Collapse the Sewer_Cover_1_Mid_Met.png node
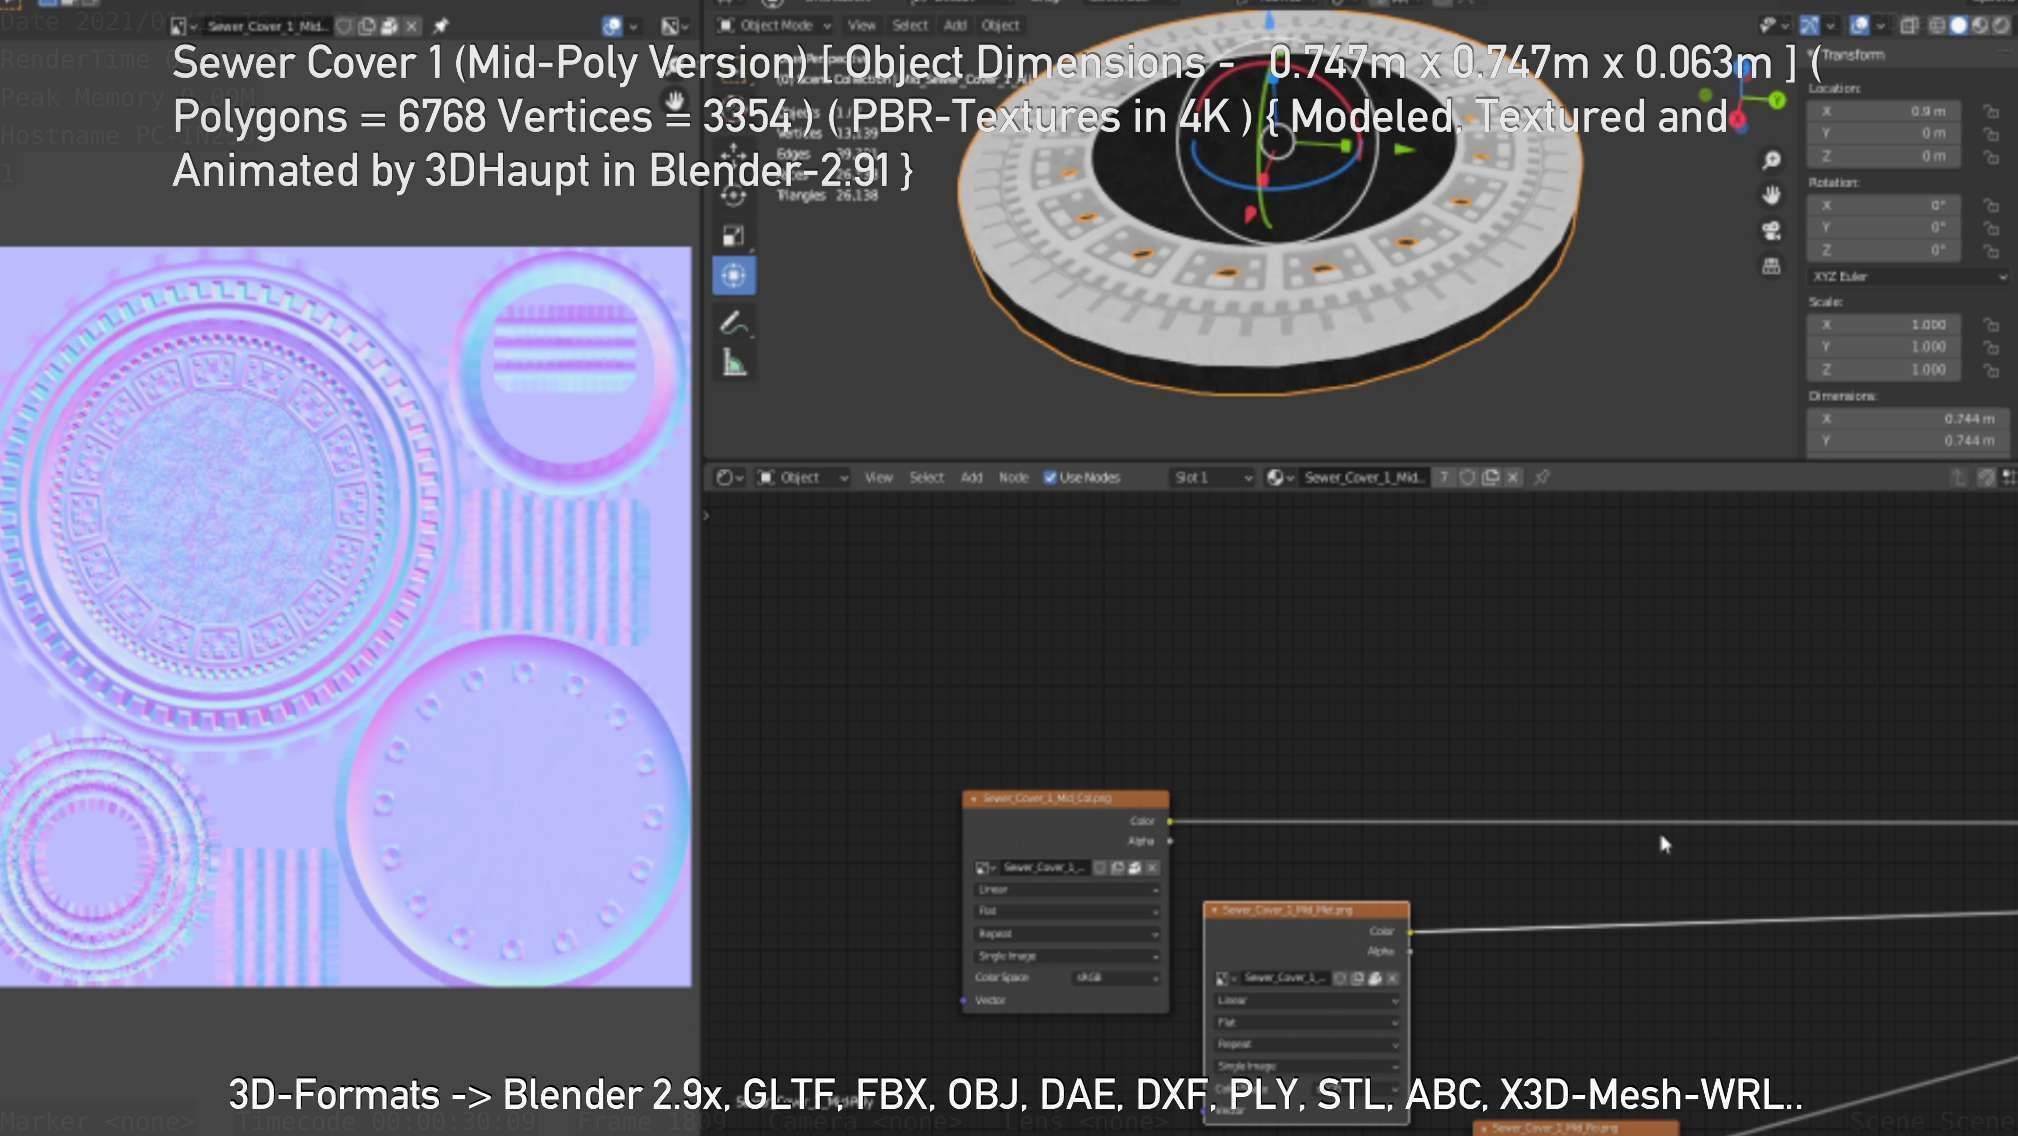2018x1136 pixels. coord(1213,910)
